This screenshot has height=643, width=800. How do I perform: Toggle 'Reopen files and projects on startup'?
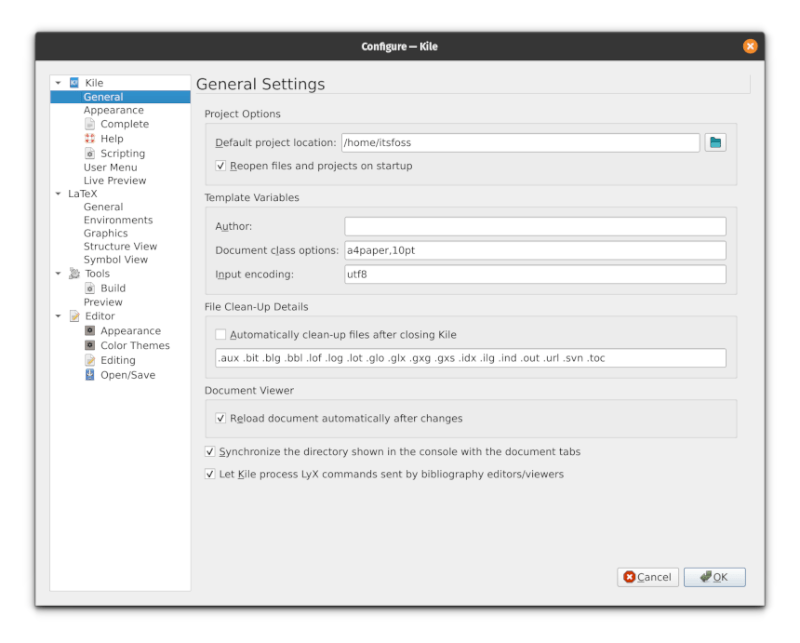221,166
